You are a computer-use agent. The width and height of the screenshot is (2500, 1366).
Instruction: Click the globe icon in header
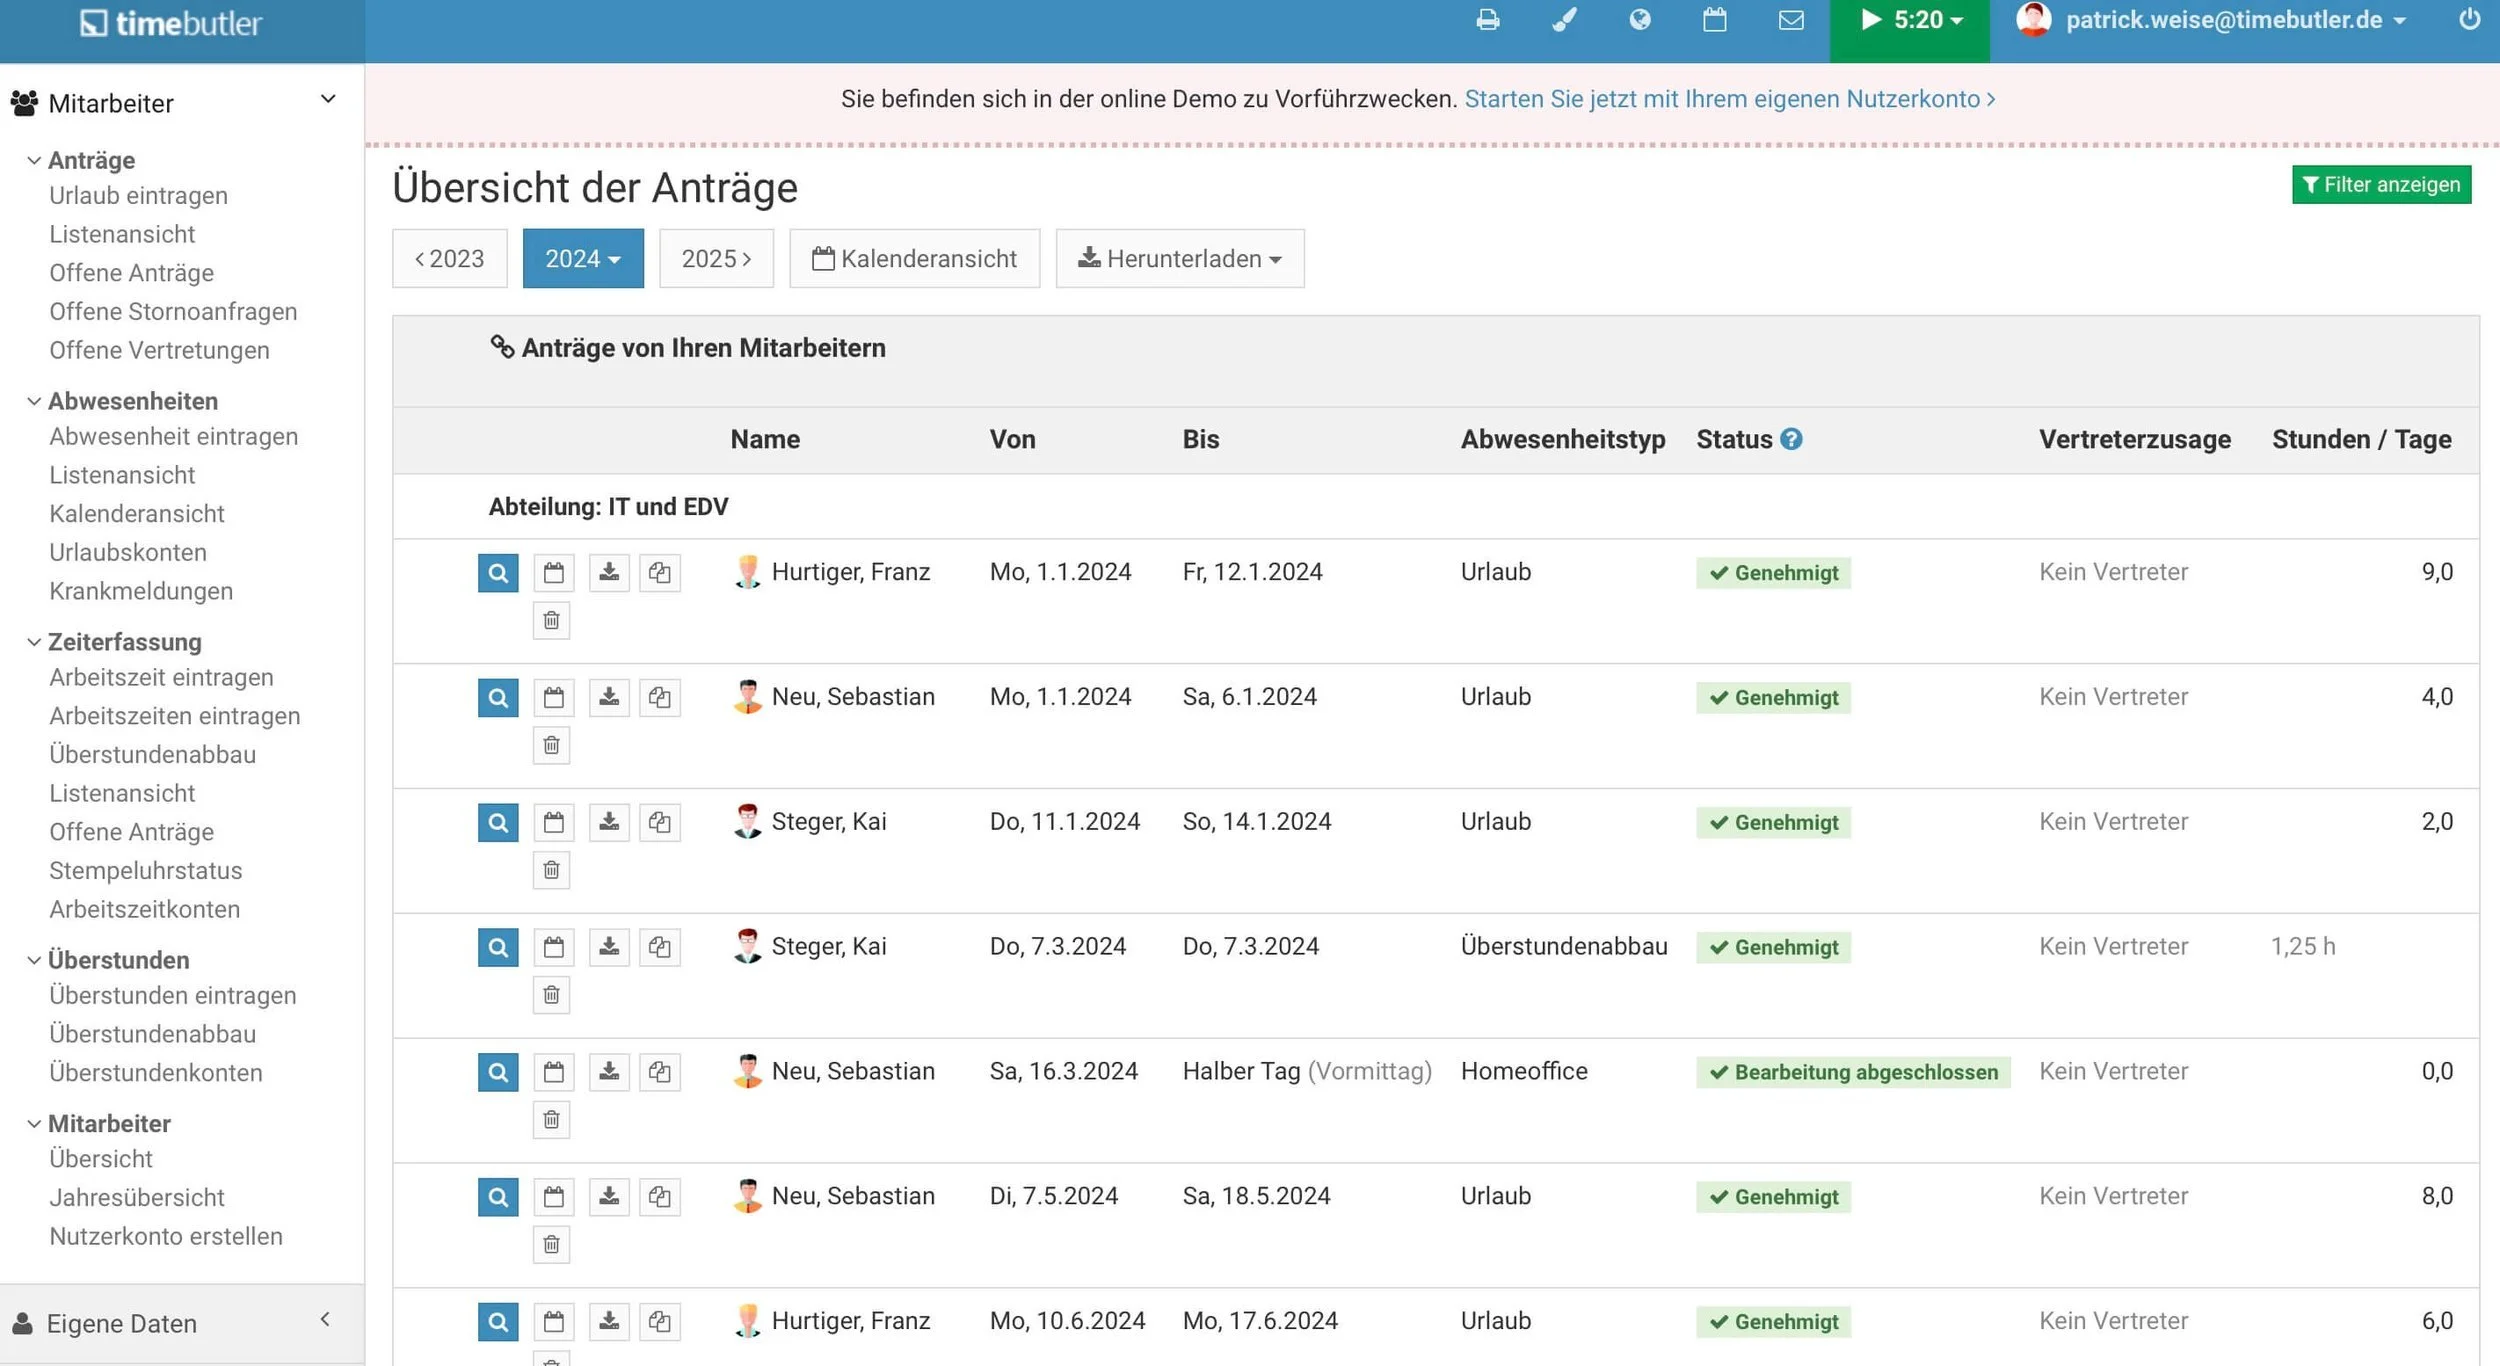click(x=1639, y=20)
